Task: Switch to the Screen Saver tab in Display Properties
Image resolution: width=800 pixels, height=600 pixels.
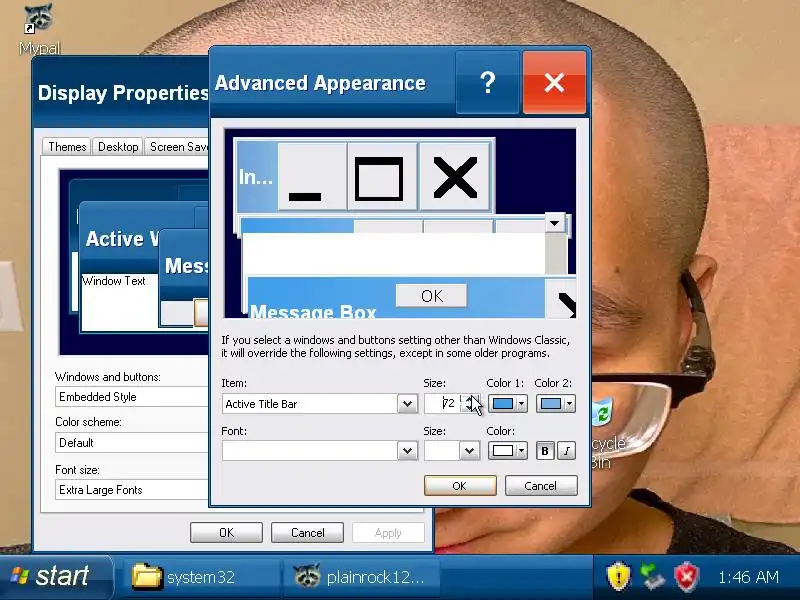Action: click(x=178, y=147)
